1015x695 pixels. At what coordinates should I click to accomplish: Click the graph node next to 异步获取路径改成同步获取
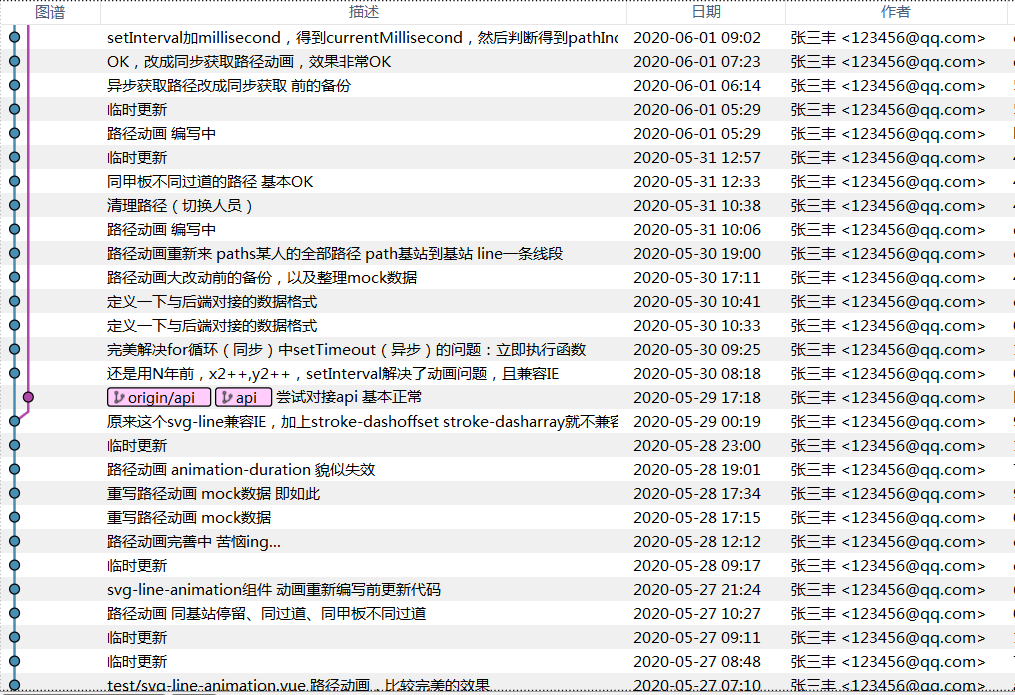tap(14, 85)
